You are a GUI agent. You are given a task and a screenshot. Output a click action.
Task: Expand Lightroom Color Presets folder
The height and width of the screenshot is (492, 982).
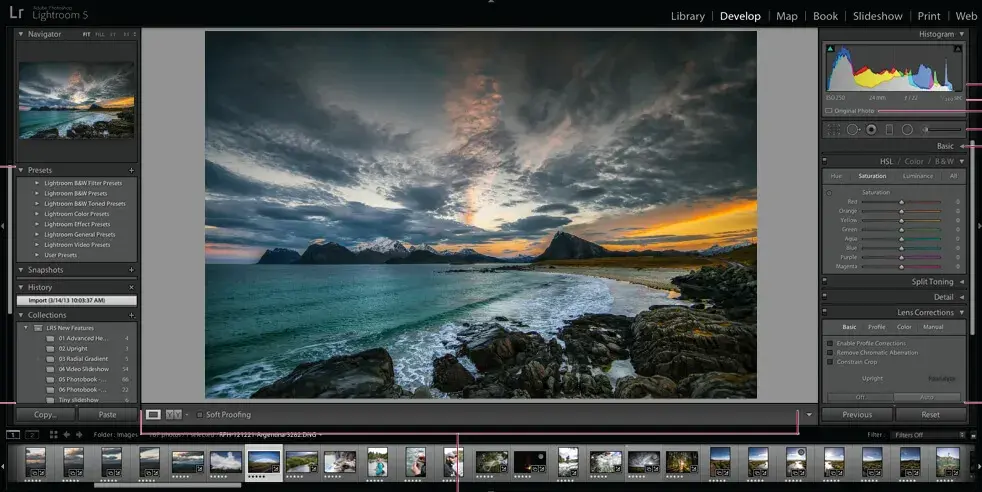(37, 214)
